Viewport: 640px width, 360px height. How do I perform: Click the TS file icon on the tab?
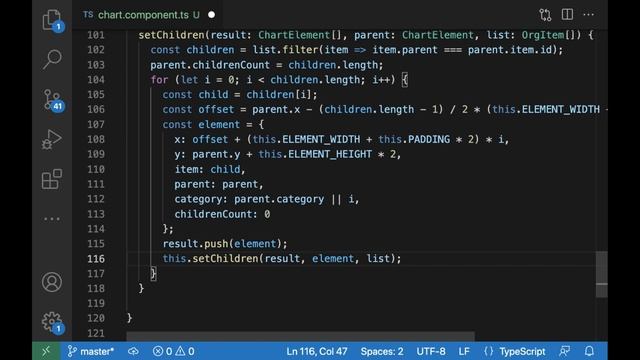[x=88, y=15]
